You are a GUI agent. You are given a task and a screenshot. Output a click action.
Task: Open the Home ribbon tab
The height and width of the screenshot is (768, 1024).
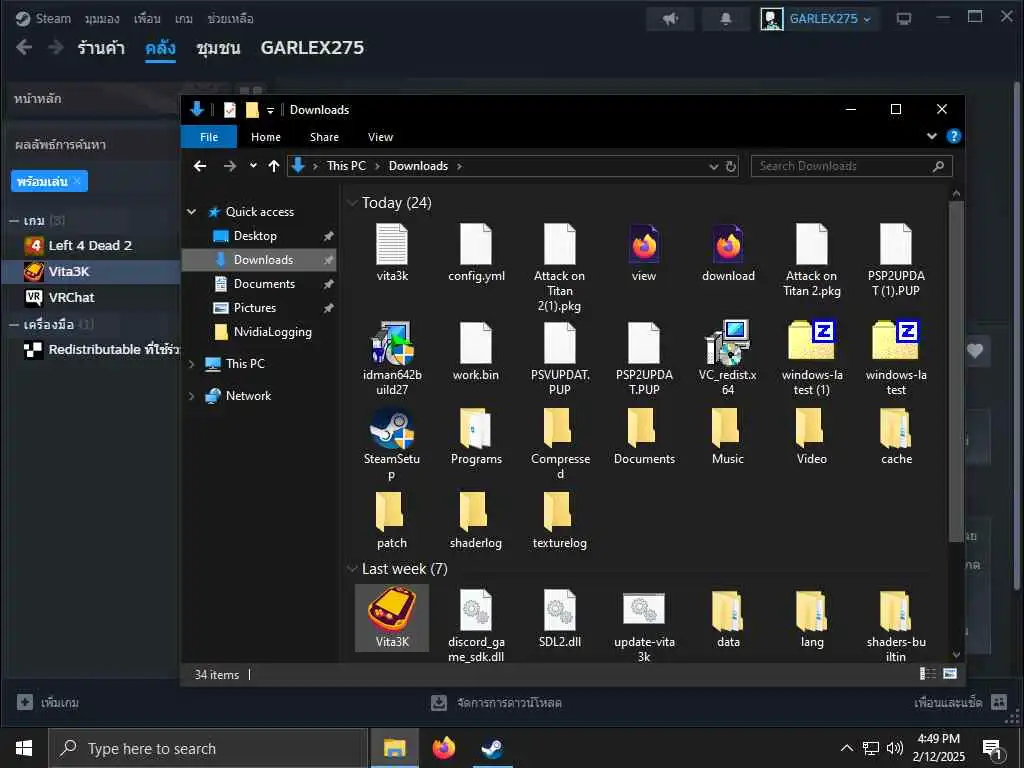pyautogui.click(x=266, y=136)
